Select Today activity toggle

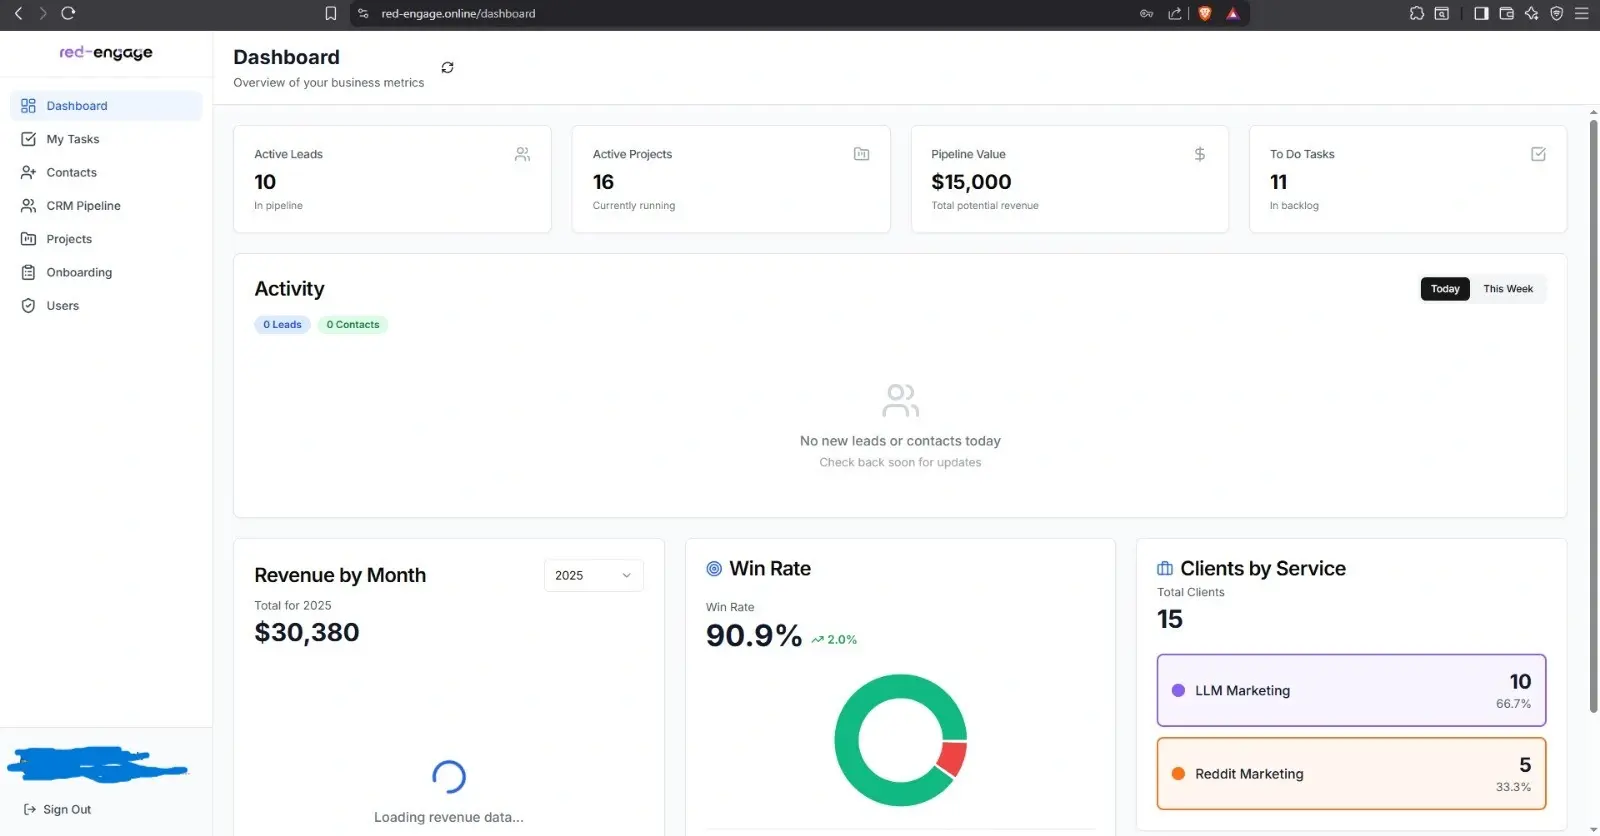click(1445, 289)
